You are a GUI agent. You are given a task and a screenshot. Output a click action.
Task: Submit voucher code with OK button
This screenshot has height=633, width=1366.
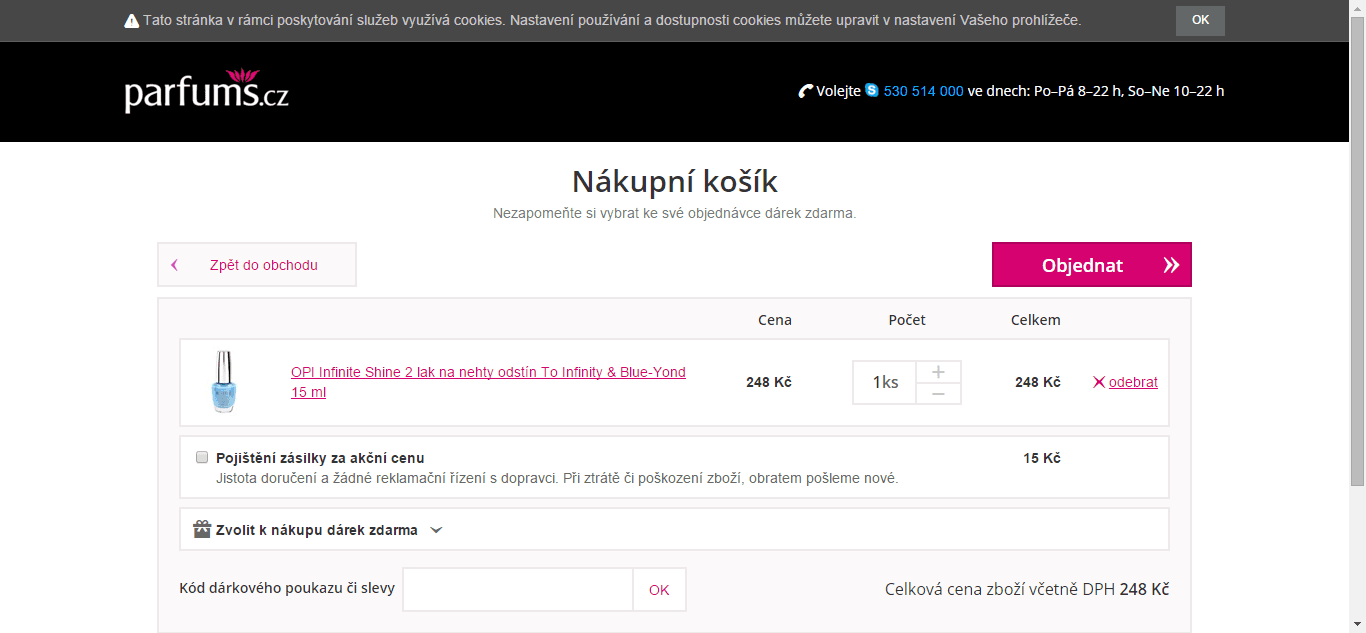click(659, 590)
